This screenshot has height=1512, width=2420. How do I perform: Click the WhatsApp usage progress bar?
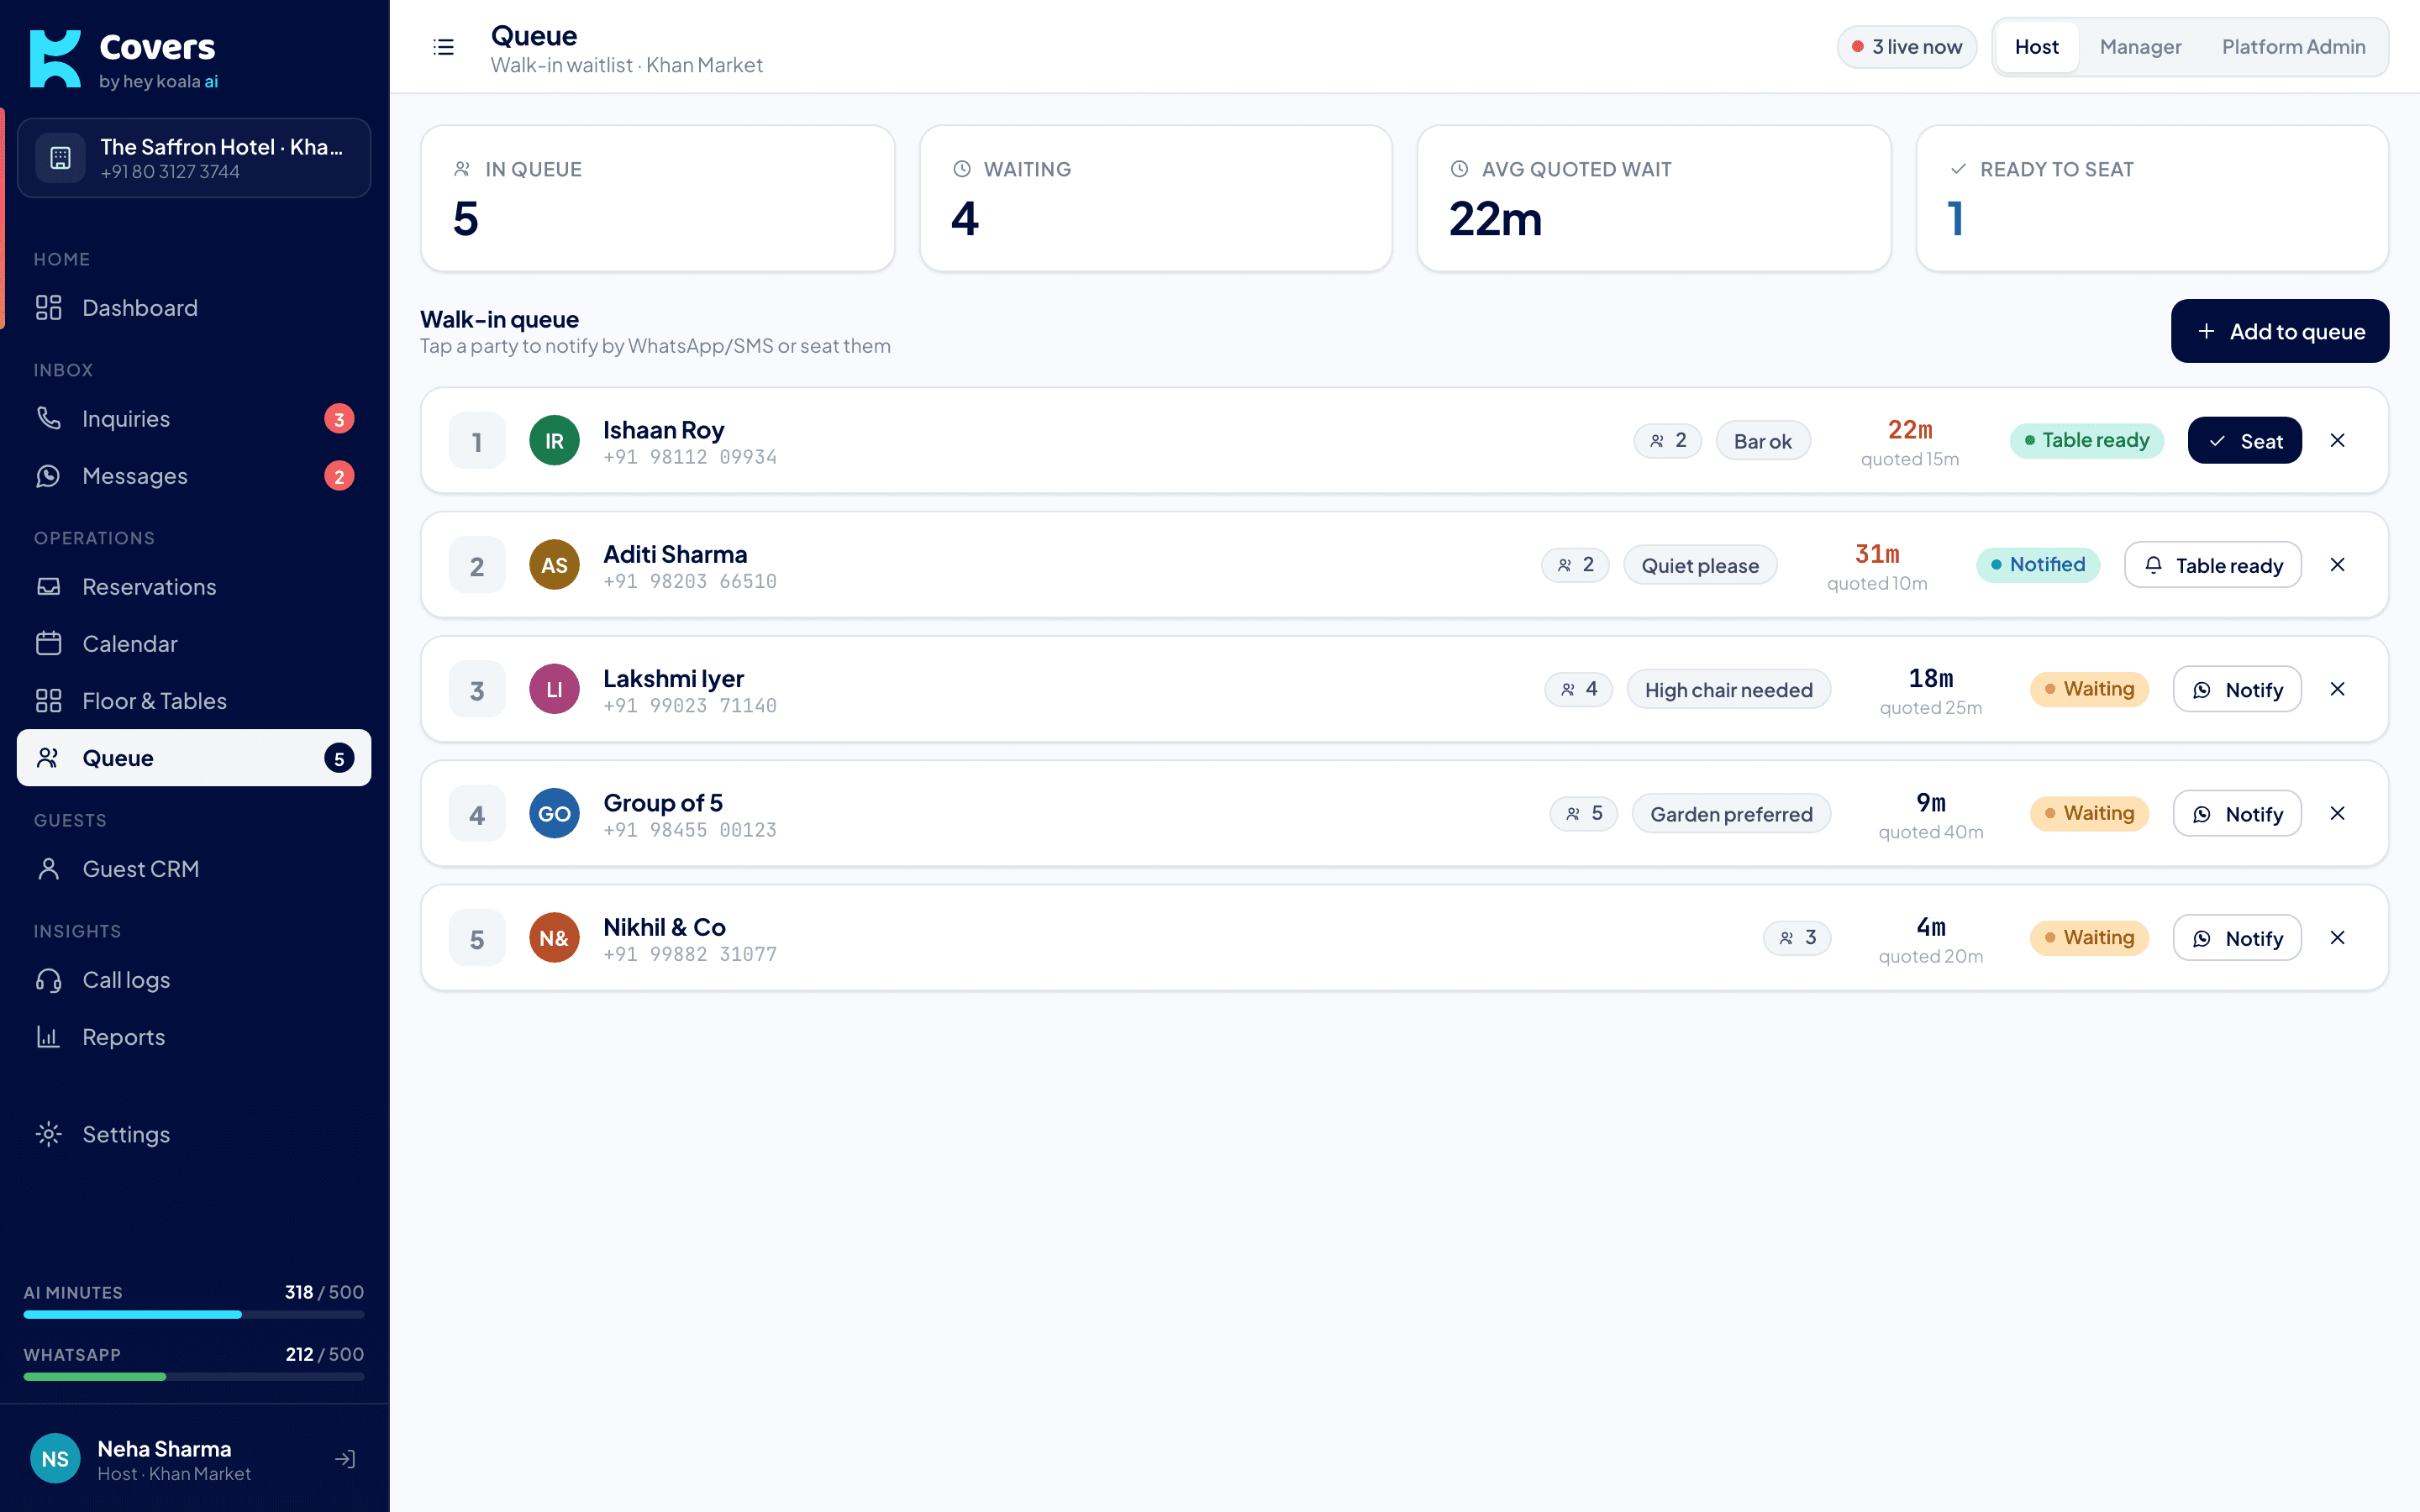(x=194, y=1377)
